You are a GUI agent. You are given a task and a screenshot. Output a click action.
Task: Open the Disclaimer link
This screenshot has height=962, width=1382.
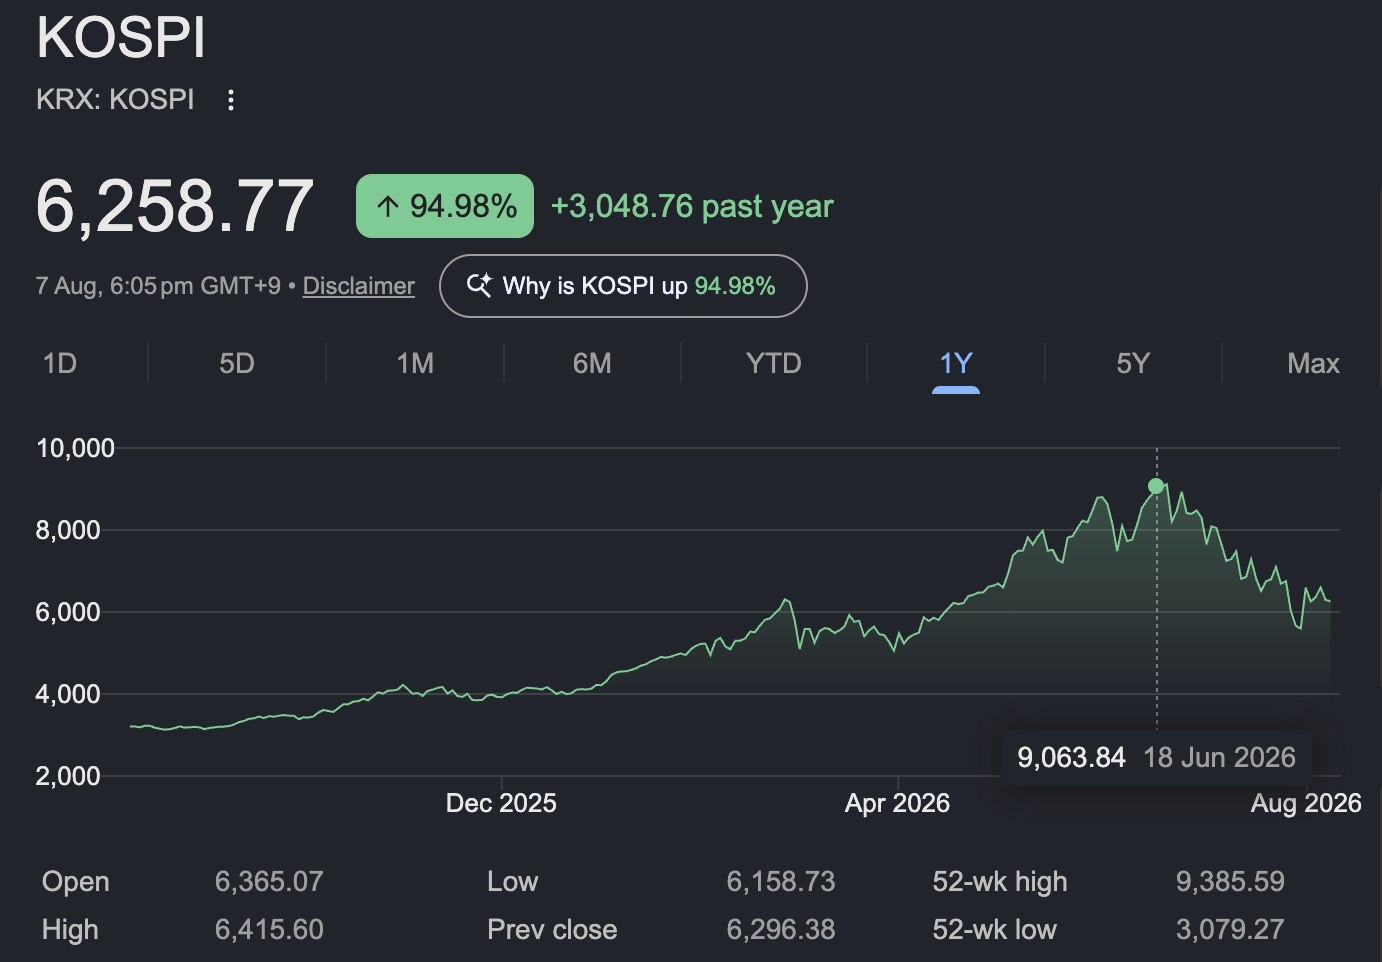point(359,286)
